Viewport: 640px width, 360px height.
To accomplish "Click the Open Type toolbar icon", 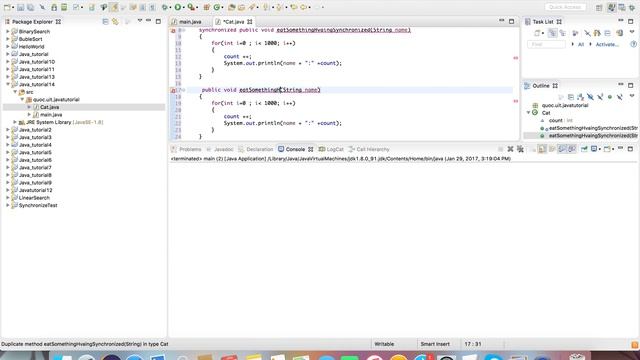I will pos(231,7).
